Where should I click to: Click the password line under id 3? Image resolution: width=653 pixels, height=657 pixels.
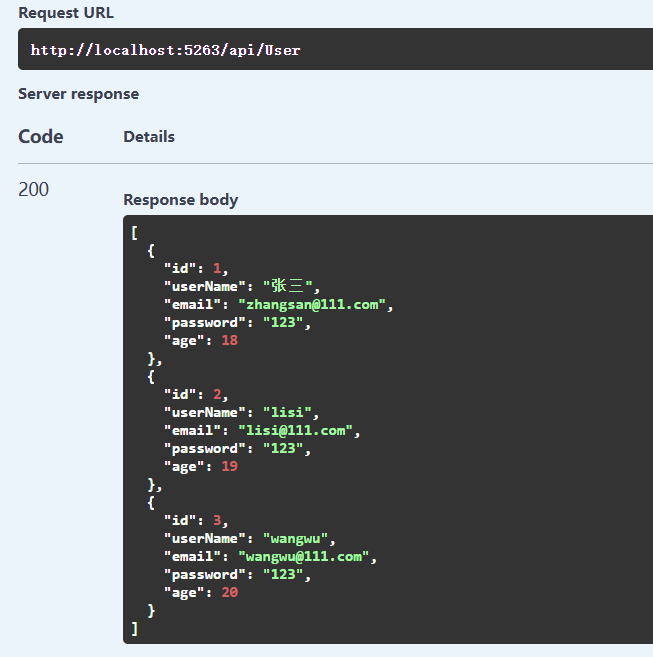click(237, 574)
